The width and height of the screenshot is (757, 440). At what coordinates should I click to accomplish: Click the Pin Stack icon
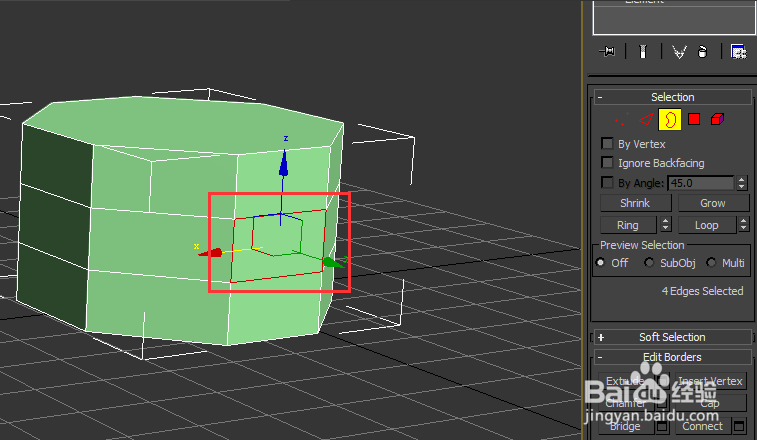click(x=607, y=51)
